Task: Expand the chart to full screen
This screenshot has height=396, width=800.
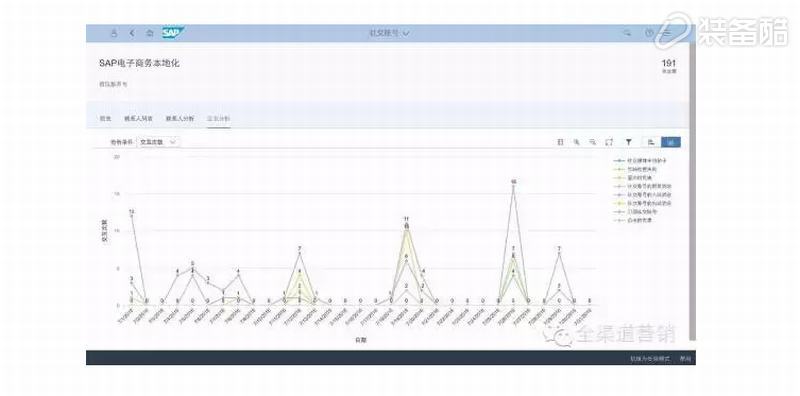Action: click(609, 142)
